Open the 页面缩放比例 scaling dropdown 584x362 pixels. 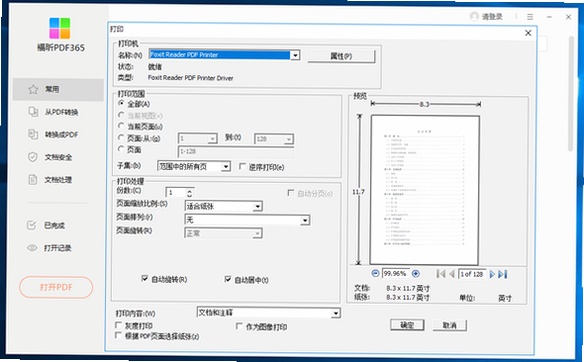tap(257, 206)
